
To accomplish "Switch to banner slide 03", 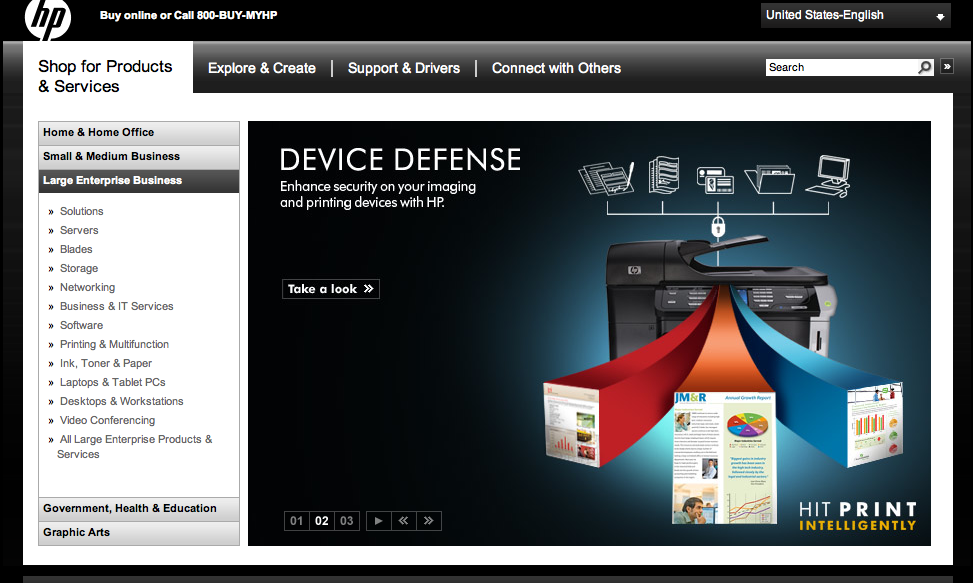I will pyautogui.click(x=347, y=521).
